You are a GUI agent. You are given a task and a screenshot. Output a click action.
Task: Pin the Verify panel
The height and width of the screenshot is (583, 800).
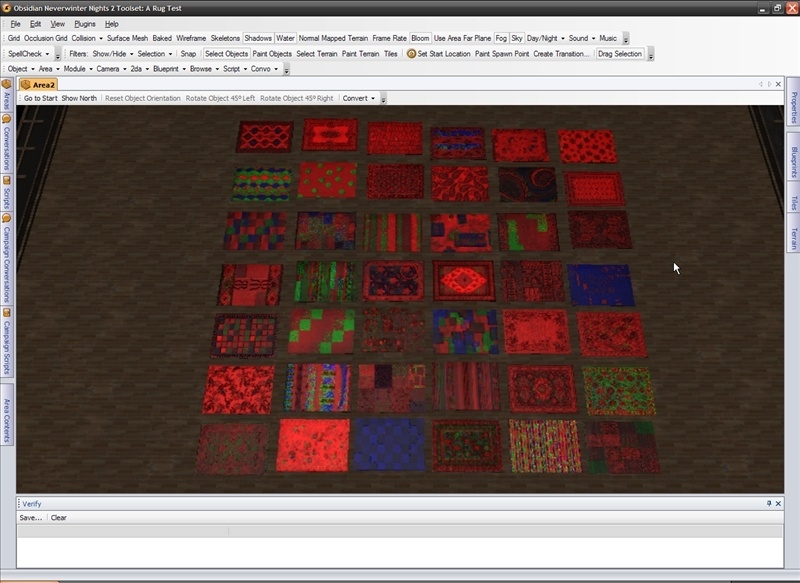pos(769,504)
